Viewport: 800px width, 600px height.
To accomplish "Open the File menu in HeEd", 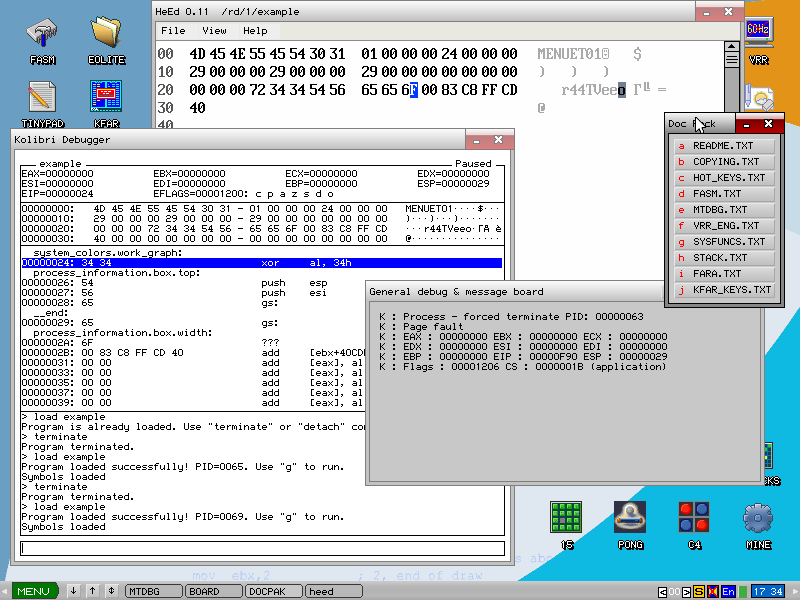I will (173, 31).
